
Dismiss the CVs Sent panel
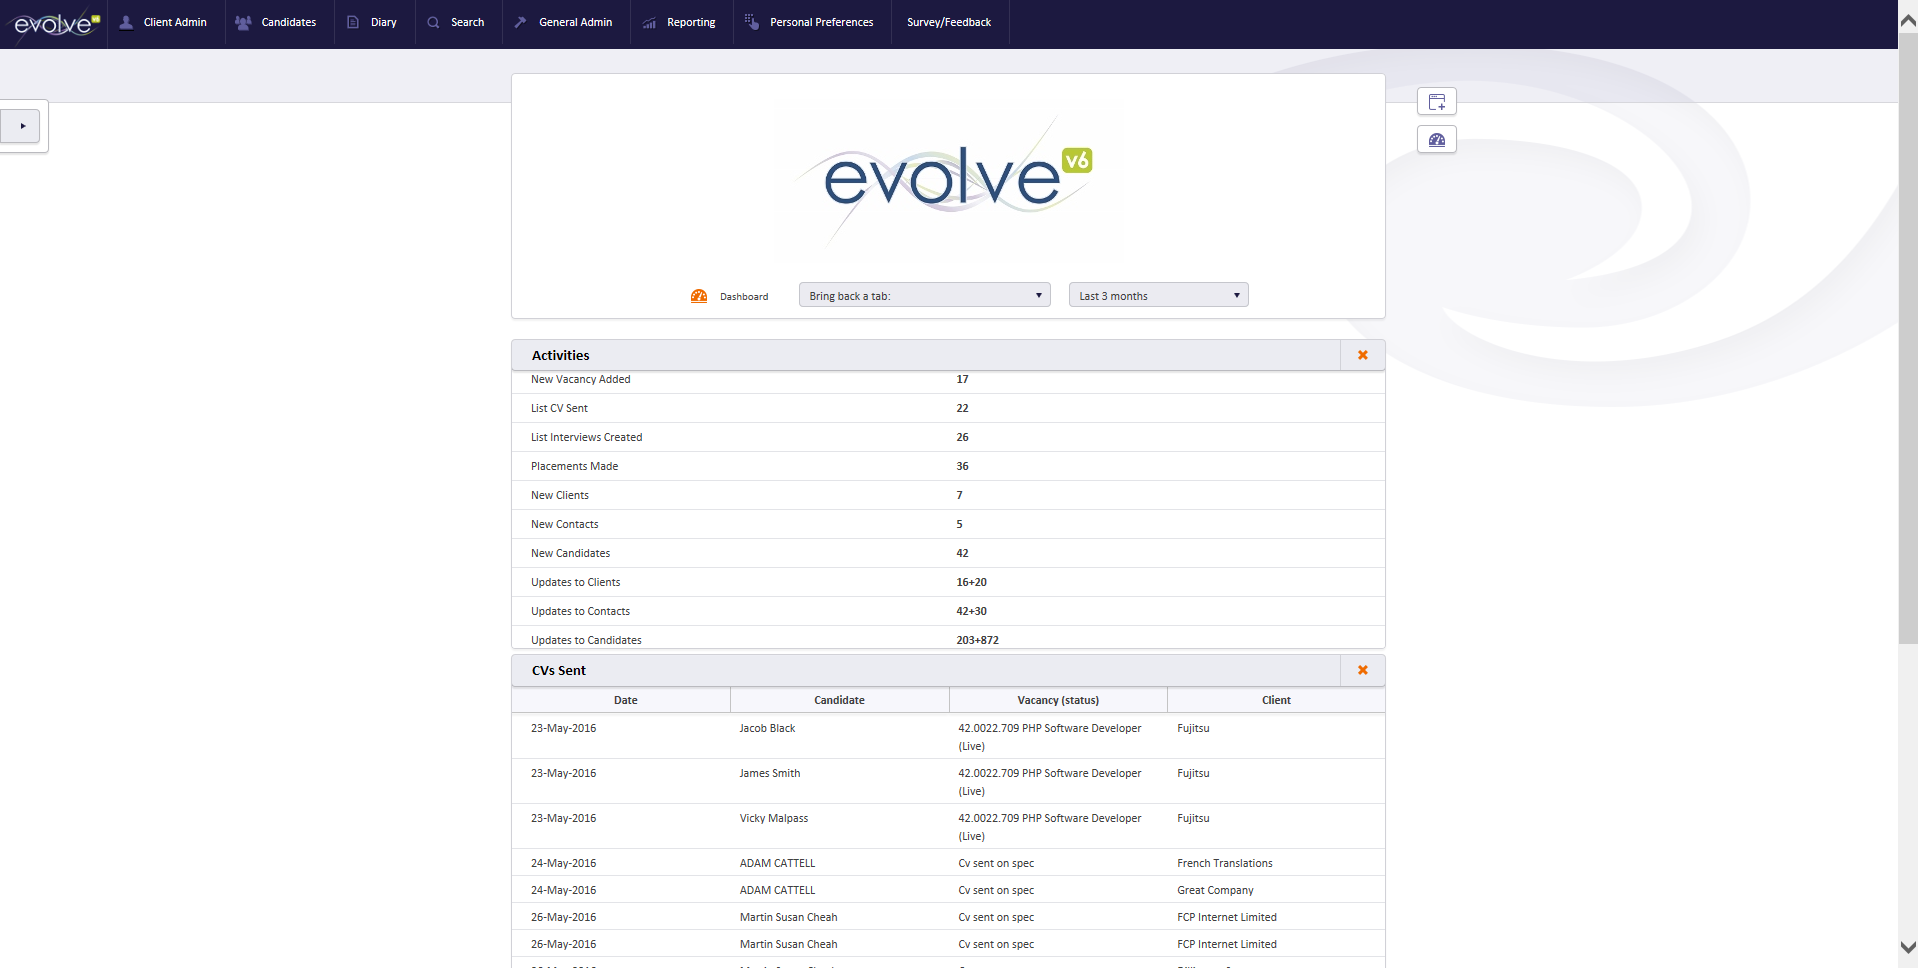(x=1362, y=670)
